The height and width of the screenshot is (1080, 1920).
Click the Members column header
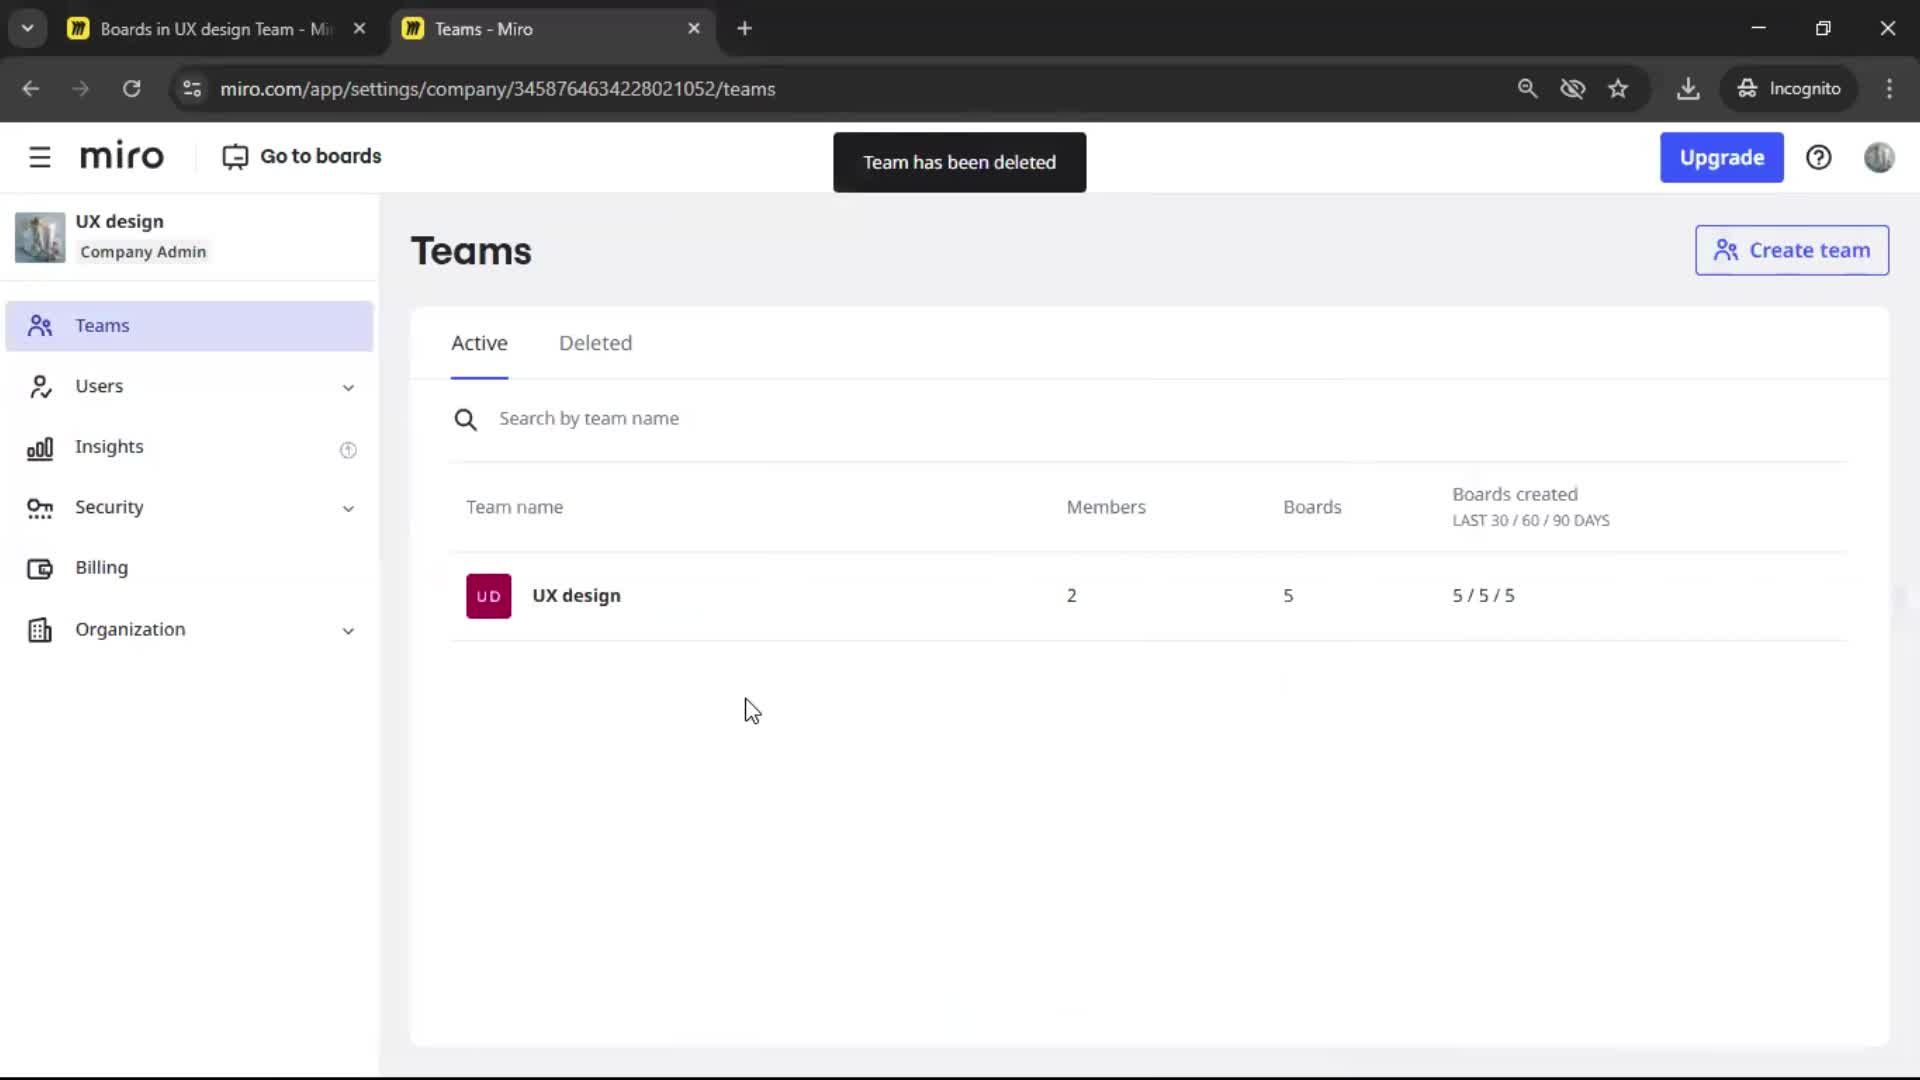(x=1106, y=507)
